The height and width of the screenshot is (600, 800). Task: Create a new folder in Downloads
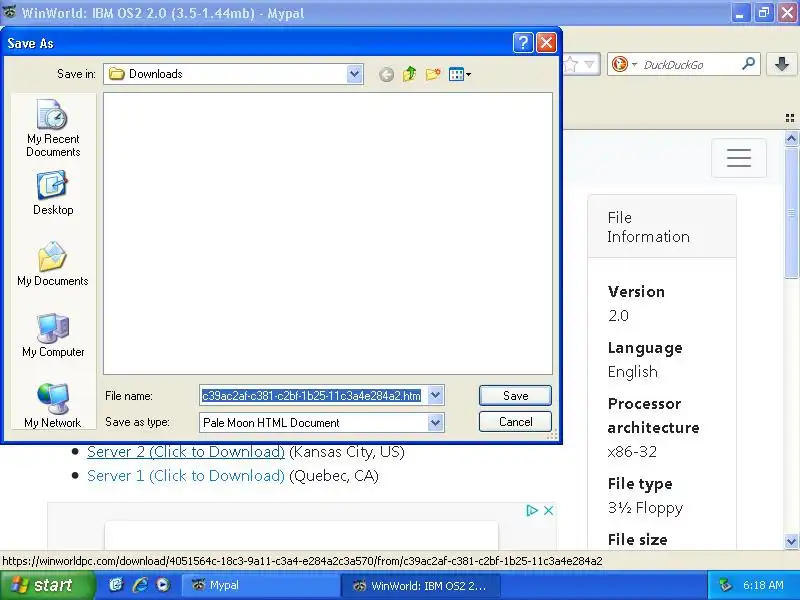pos(433,74)
